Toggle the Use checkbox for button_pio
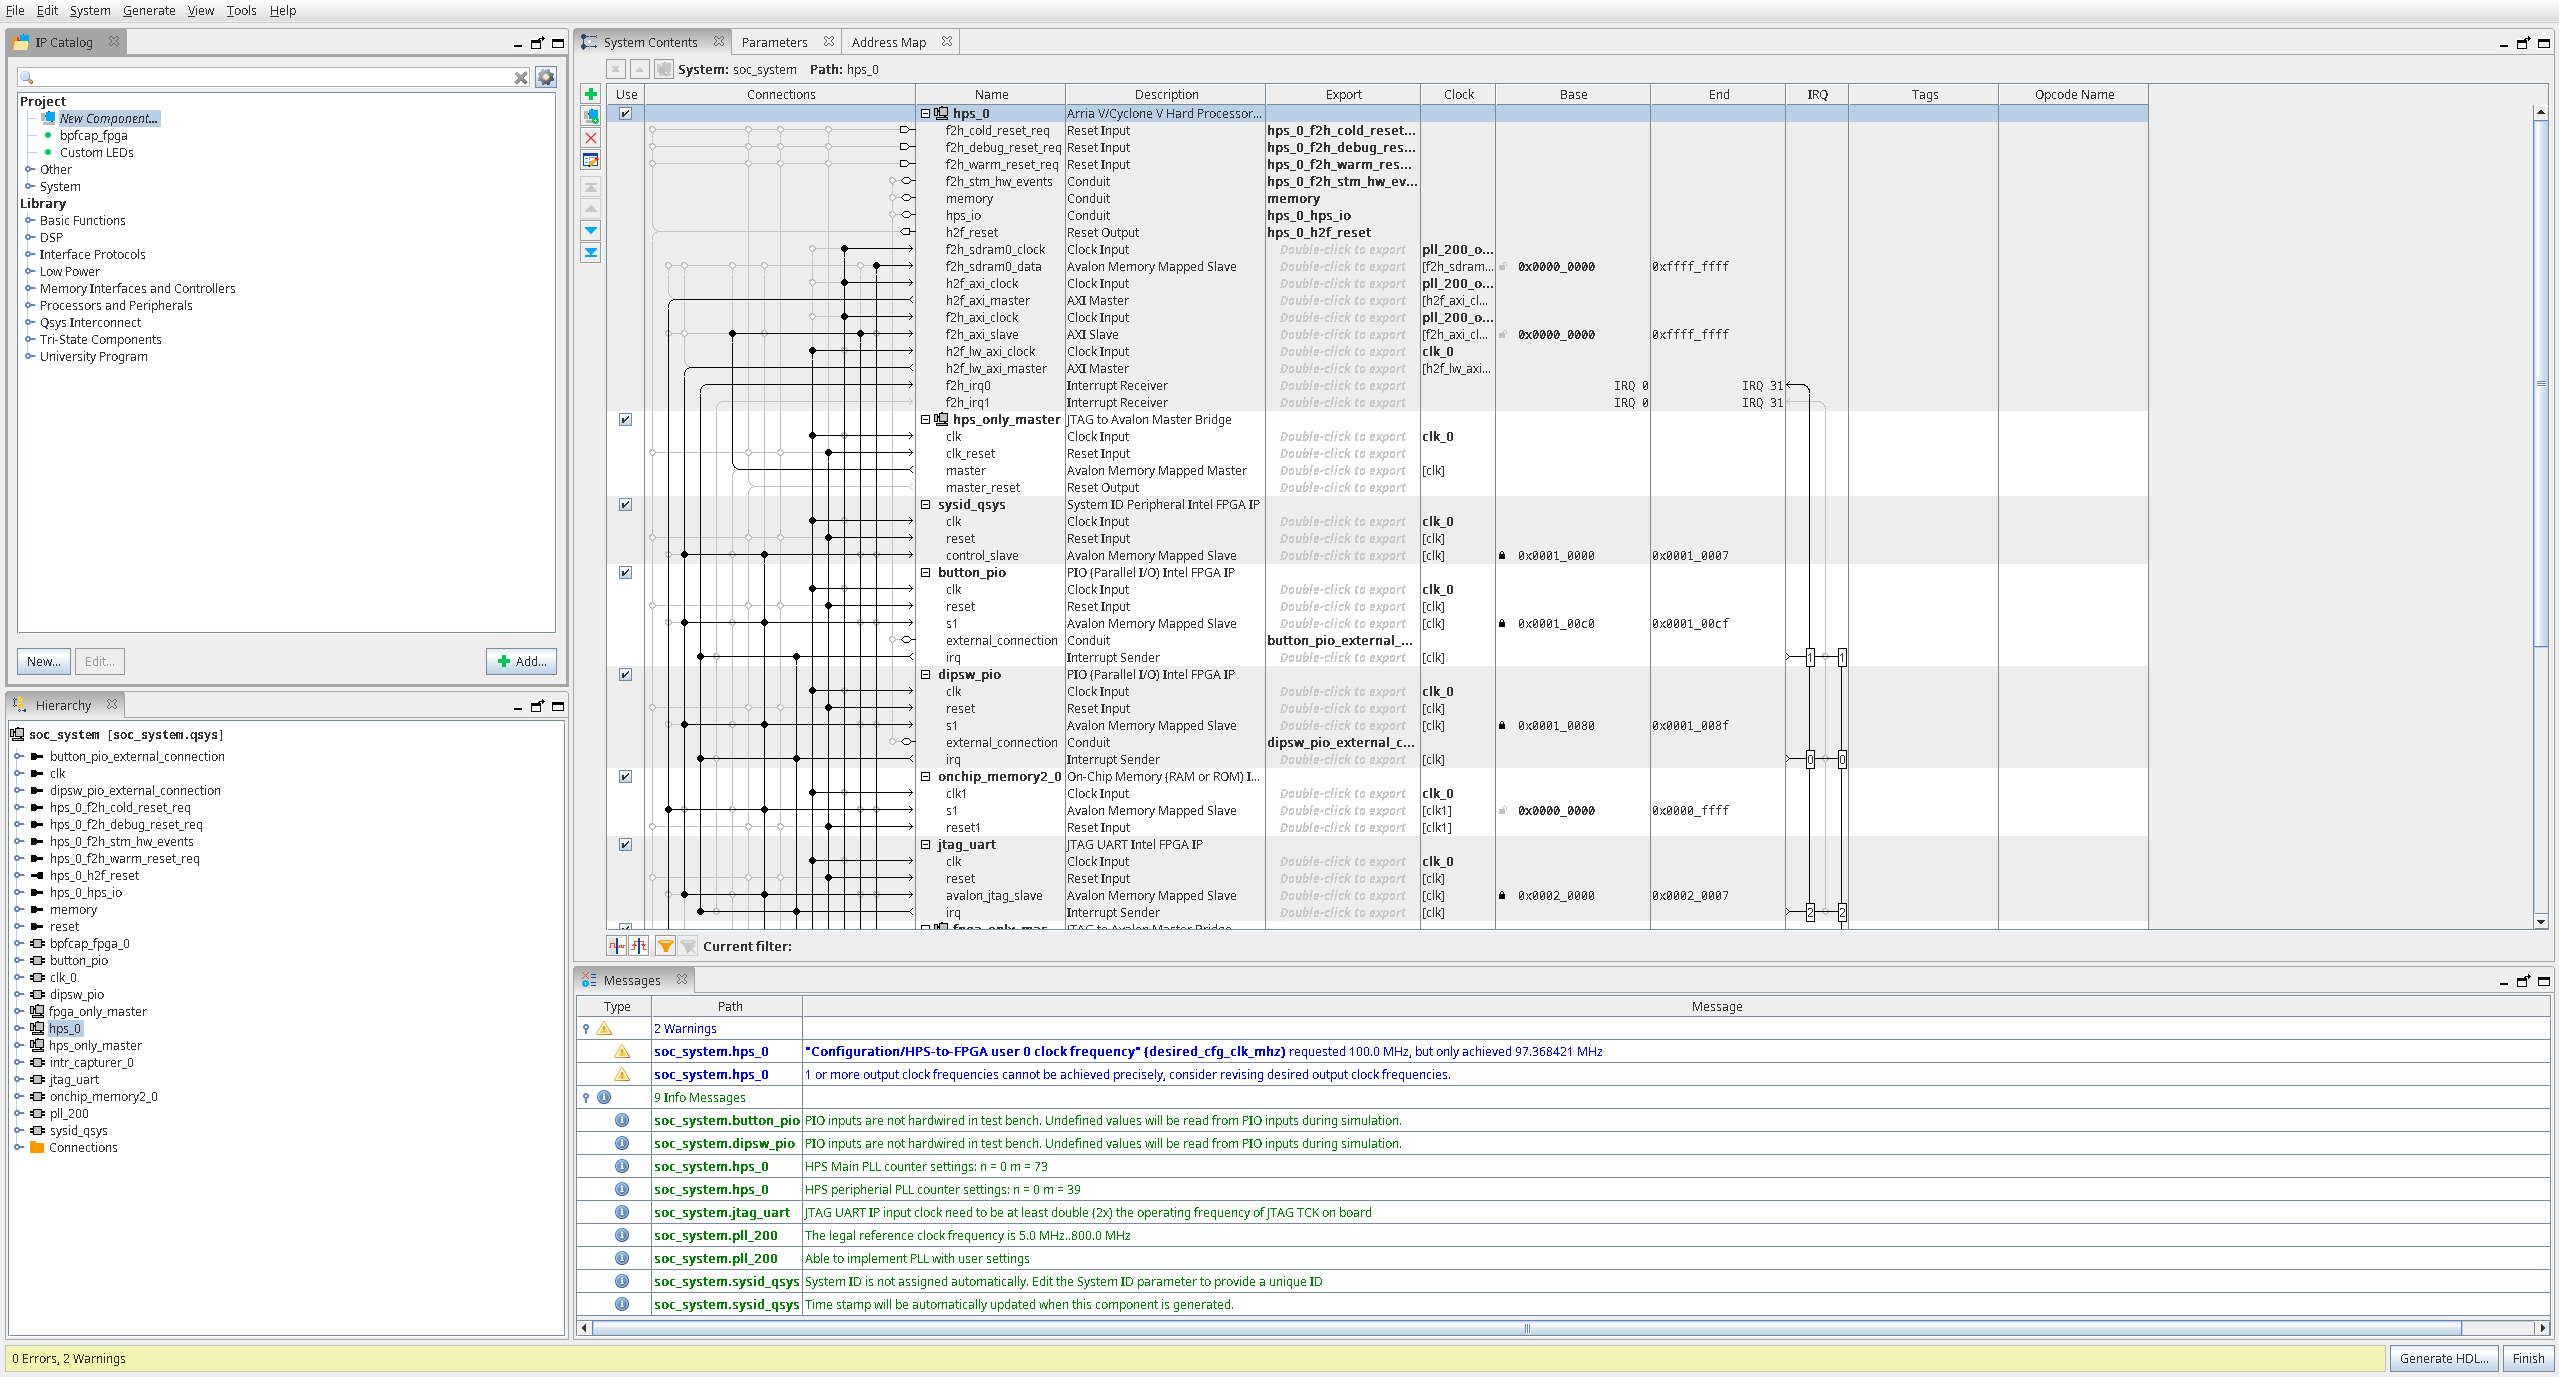The width and height of the screenshot is (2559, 1377). coord(625,573)
